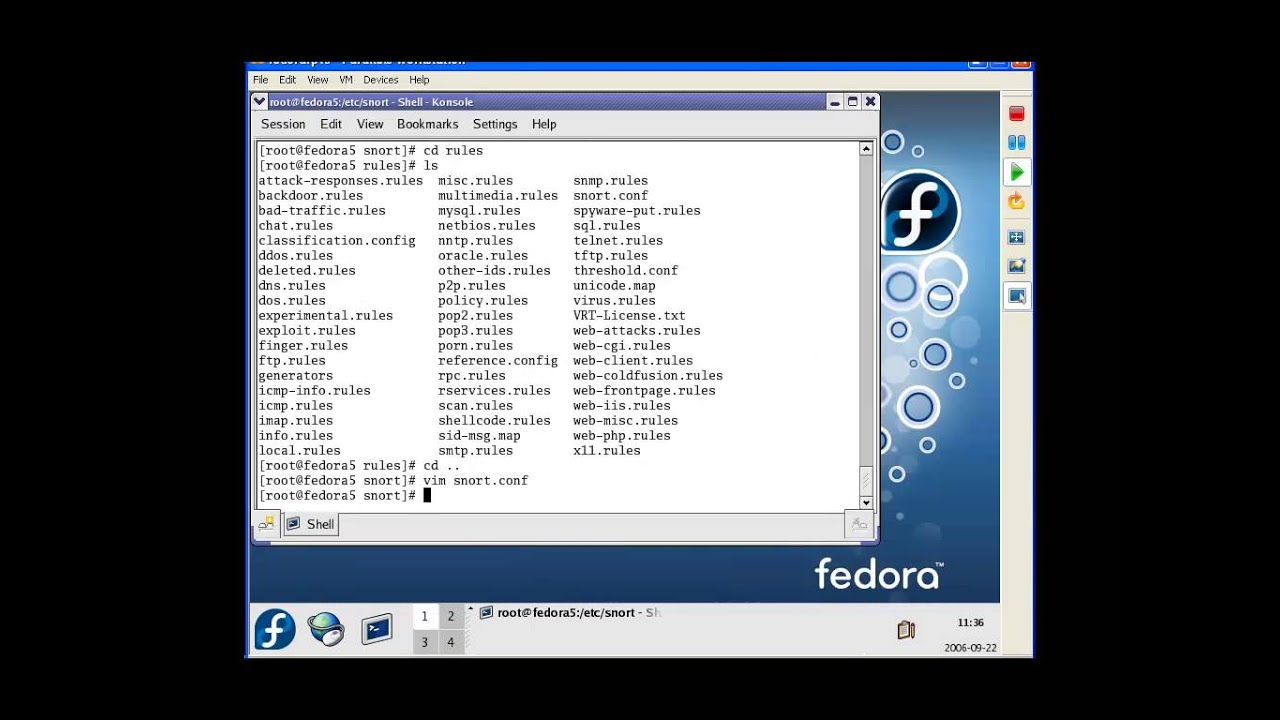Image resolution: width=1280 pixels, height=720 pixels.
Task: Launch the terminal icon in the panel
Action: click(x=377, y=629)
